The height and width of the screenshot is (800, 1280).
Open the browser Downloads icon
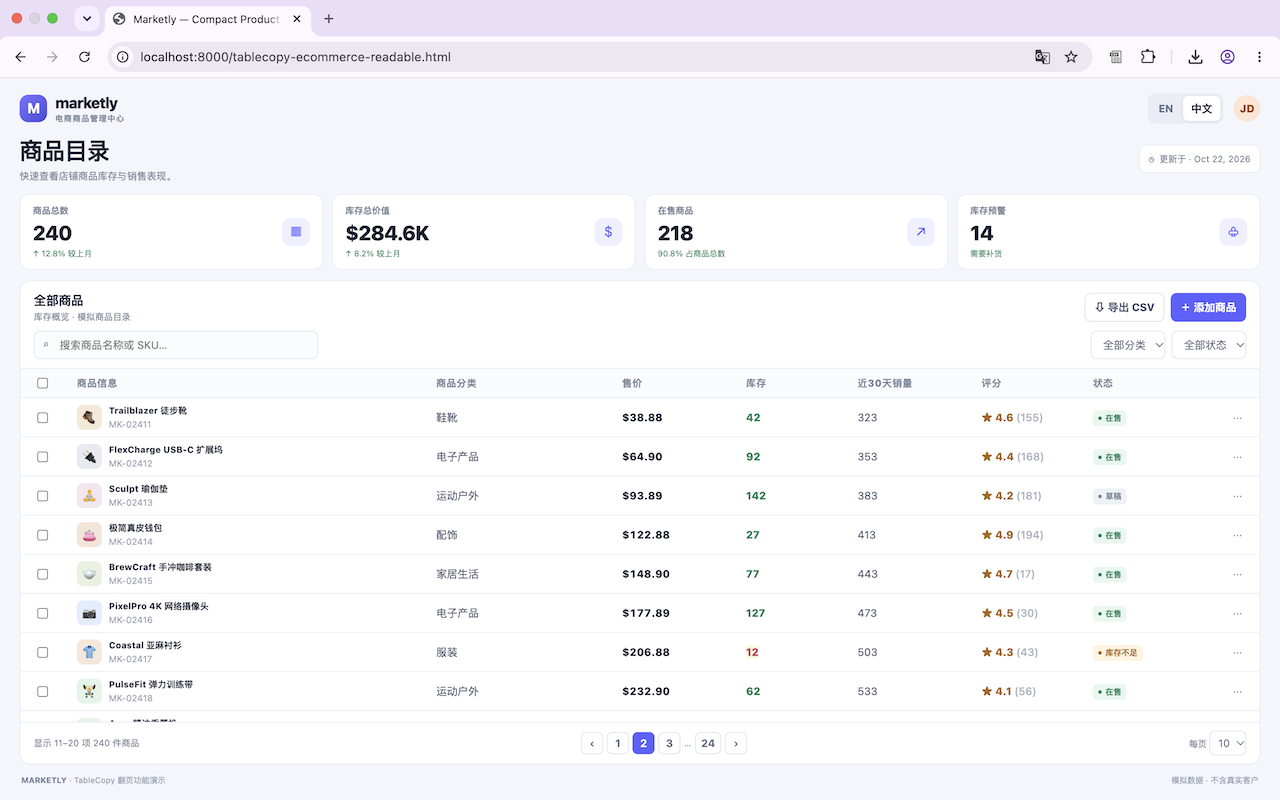click(1195, 57)
